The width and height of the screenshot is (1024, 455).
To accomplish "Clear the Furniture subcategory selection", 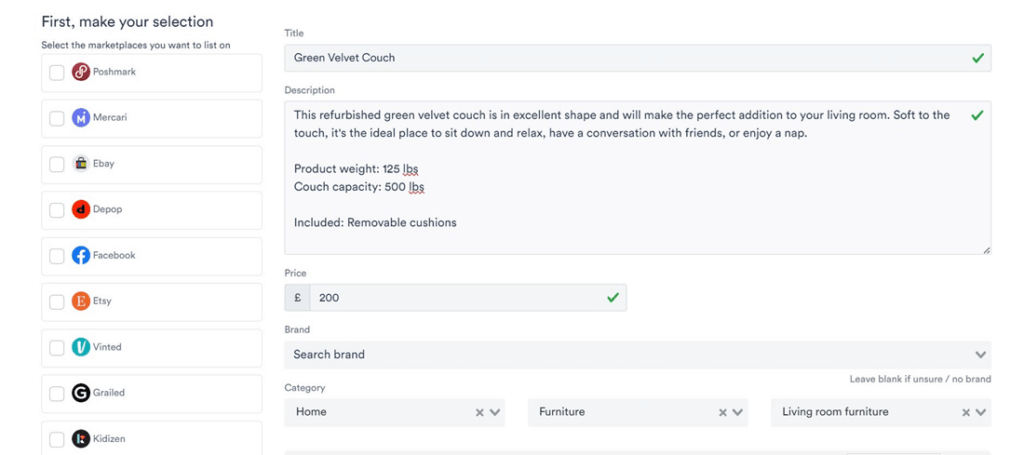I will click(723, 412).
